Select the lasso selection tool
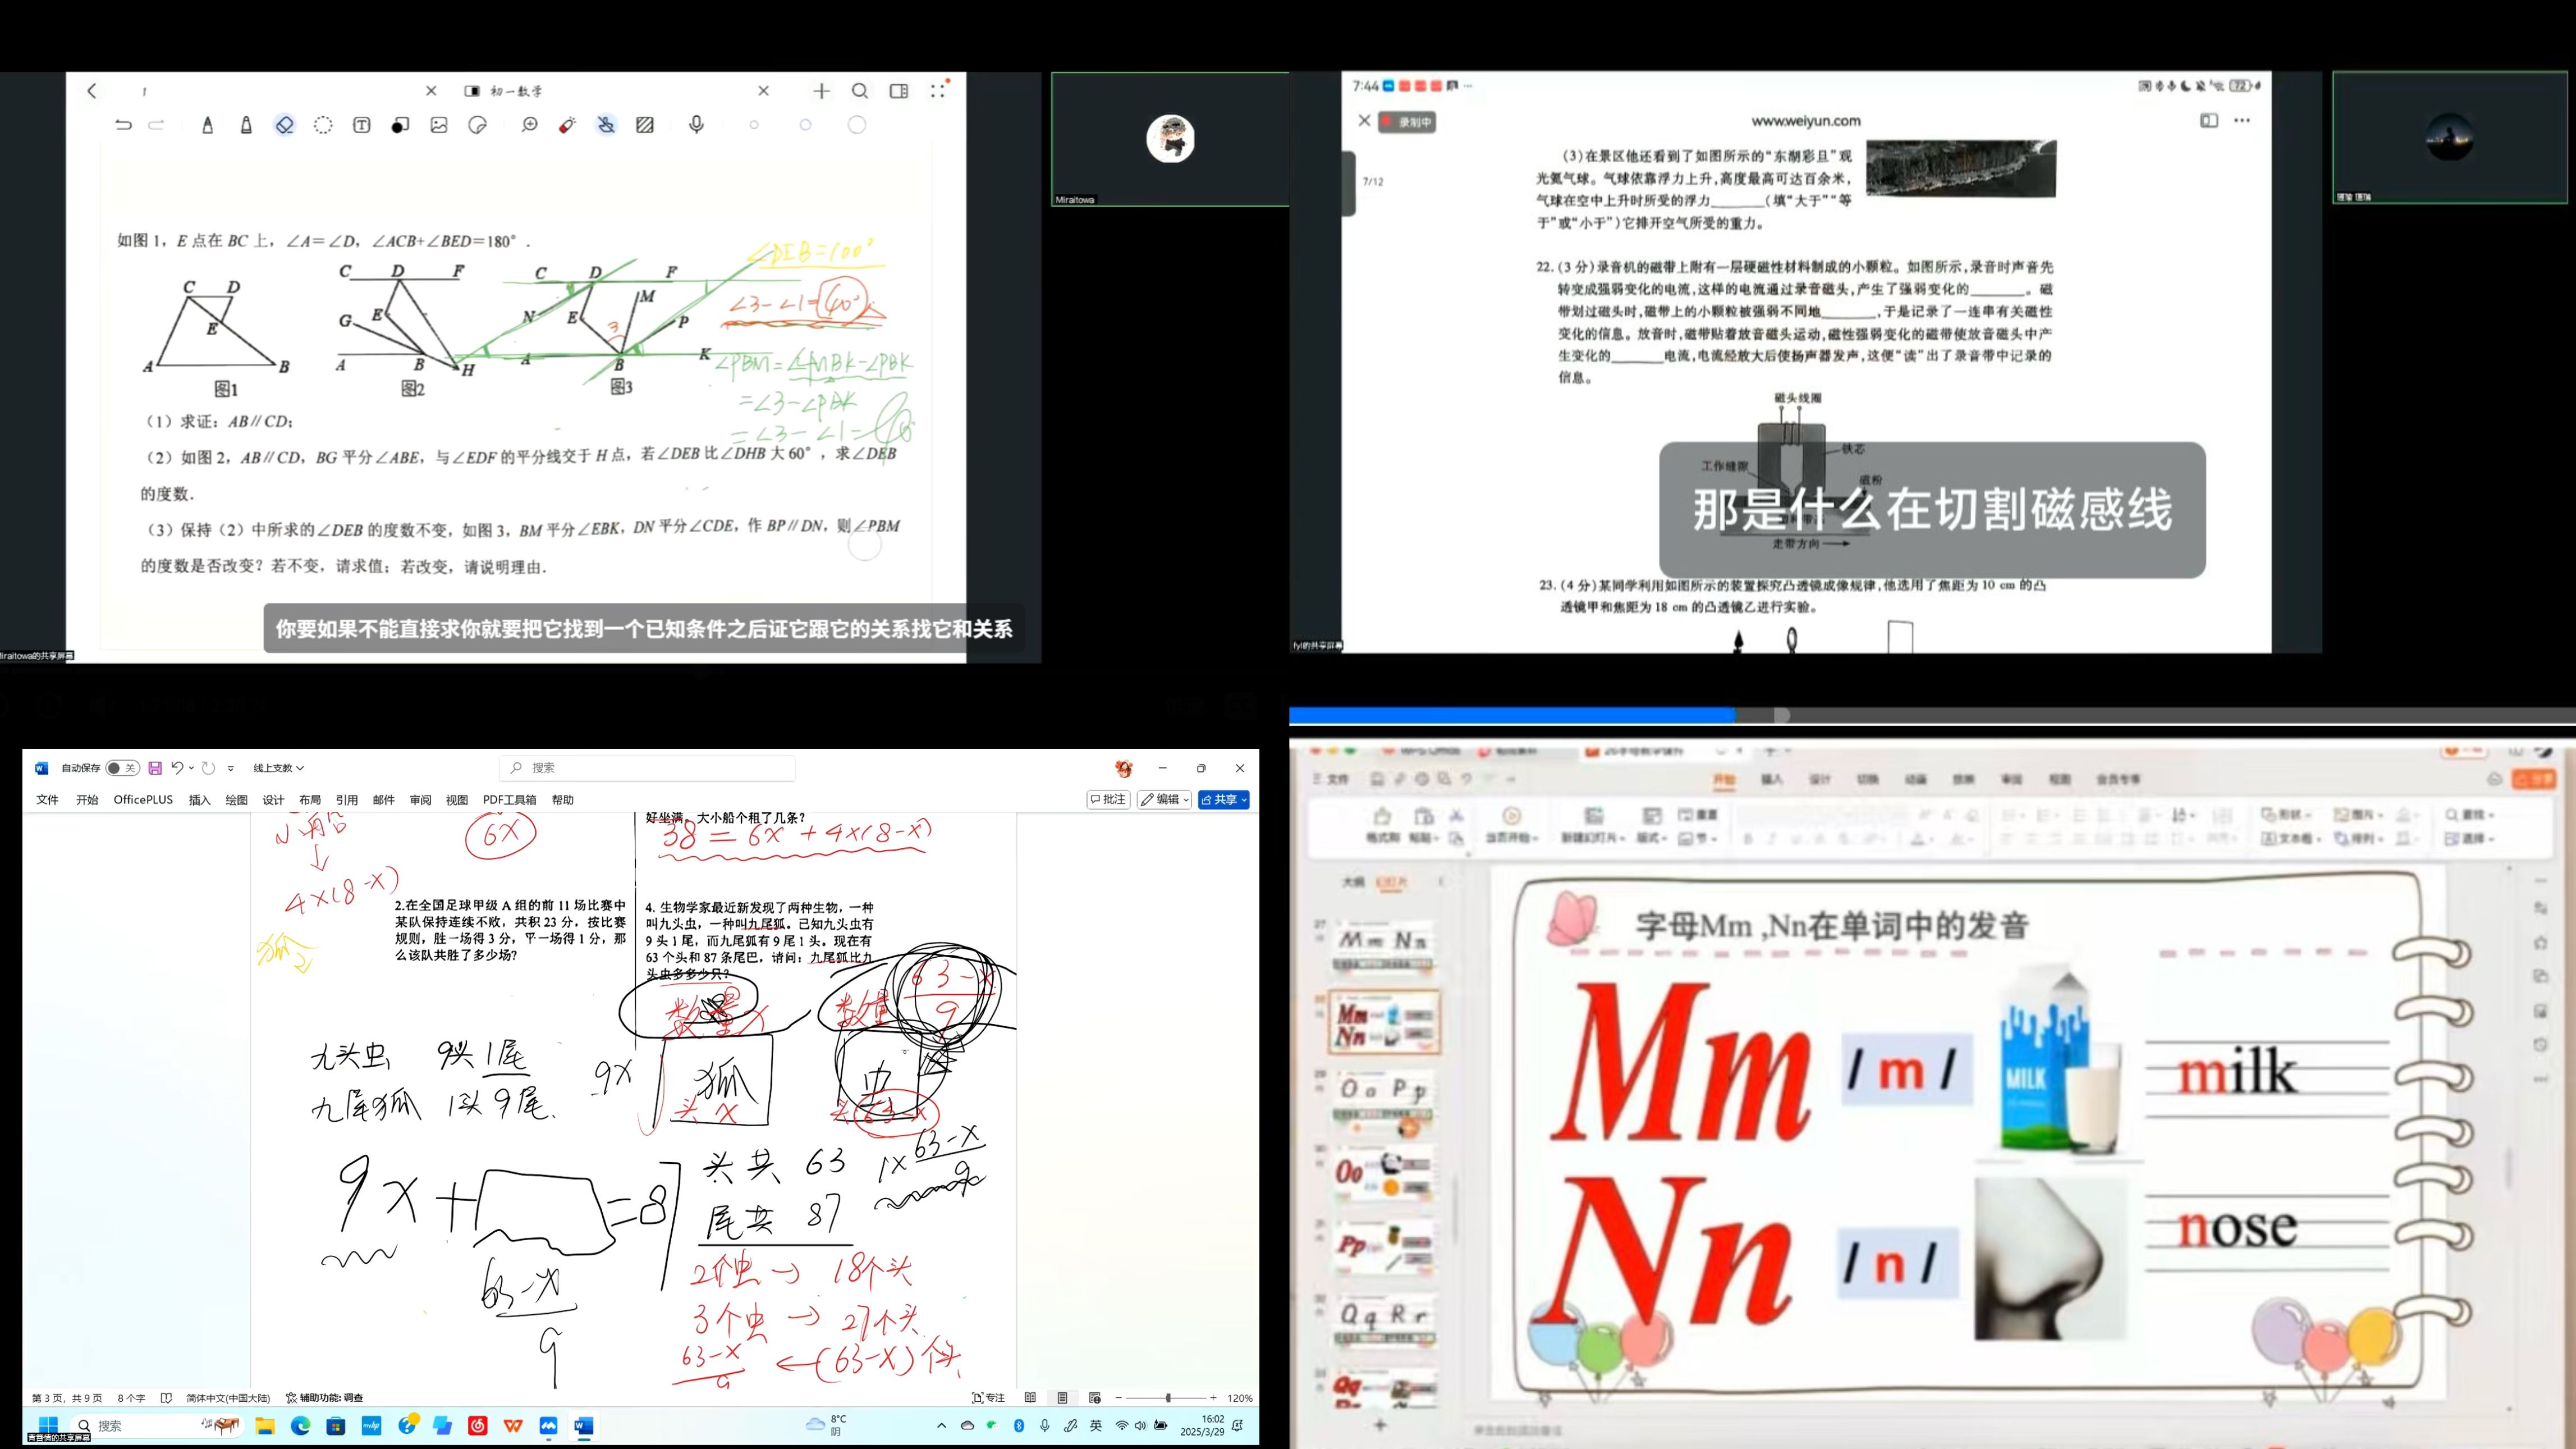This screenshot has width=2576, height=1449. pos(323,125)
